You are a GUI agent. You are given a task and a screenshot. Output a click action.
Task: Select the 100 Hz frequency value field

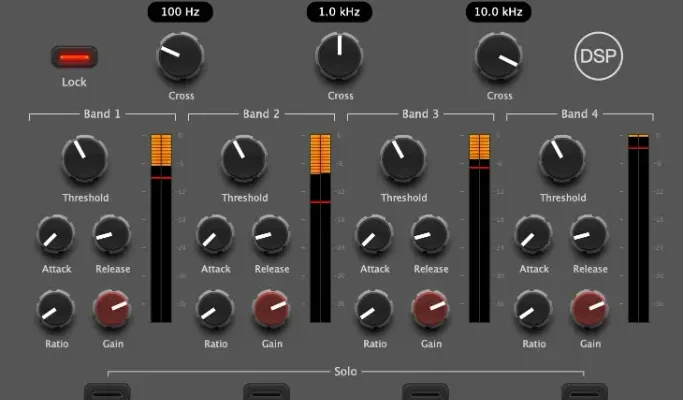(180, 12)
